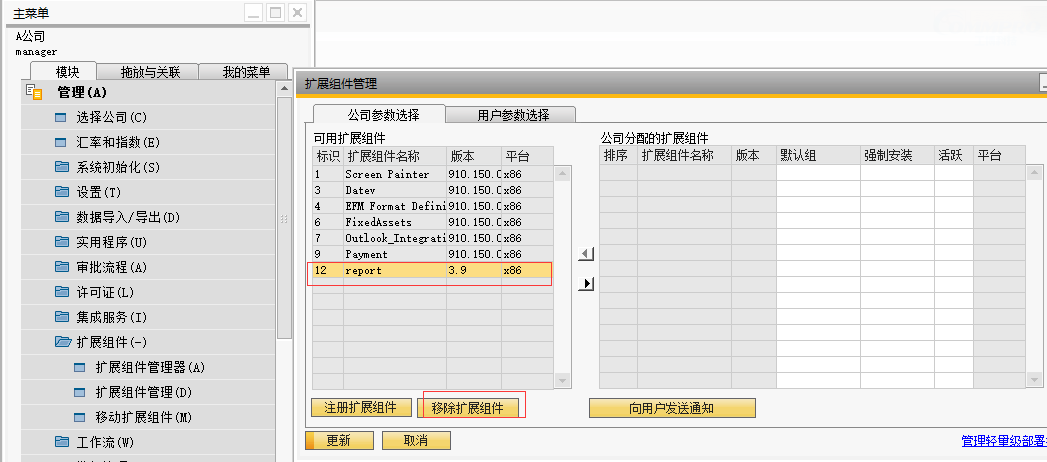The width and height of the screenshot is (1047, 462).
Task: Switch to the 拖放与关联 tab
Action: (x=150, y=72)
